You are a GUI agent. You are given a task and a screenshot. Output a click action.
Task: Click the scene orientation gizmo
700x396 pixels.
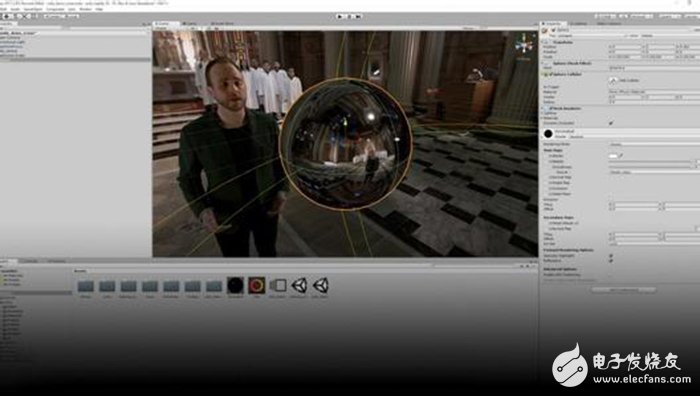pos(524,46)
